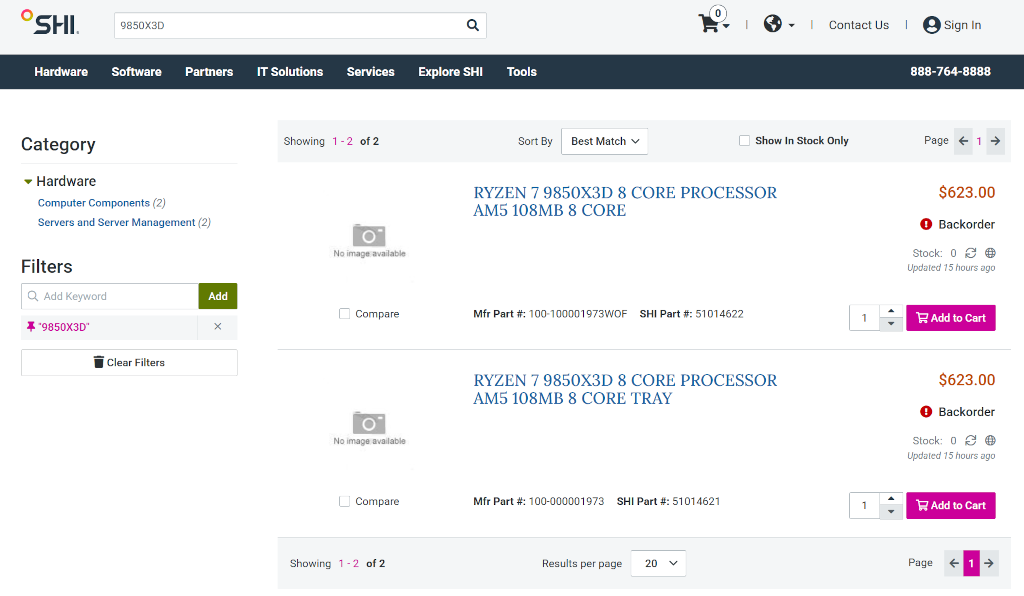Remove the 9850X3D keyword filter
The image size is (1024, 596).
pos(218,327)
